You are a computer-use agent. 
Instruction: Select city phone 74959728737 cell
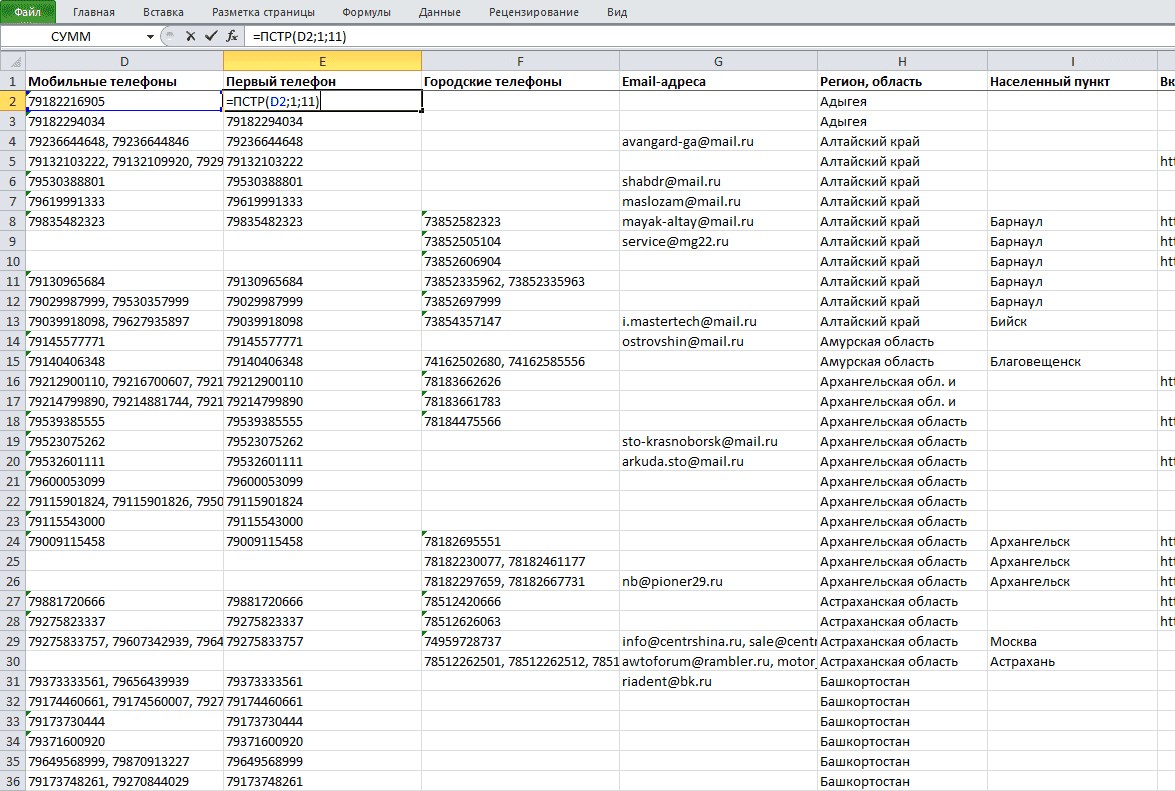click(520, 641)
